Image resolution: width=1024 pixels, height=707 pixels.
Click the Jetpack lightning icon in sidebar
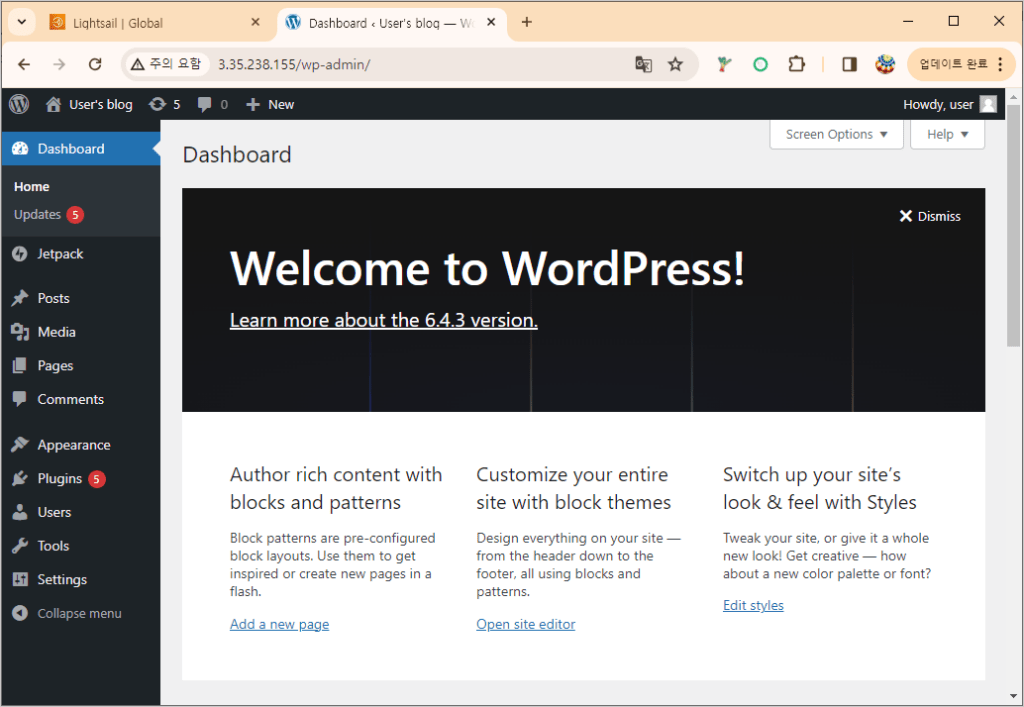coord(20,254)
